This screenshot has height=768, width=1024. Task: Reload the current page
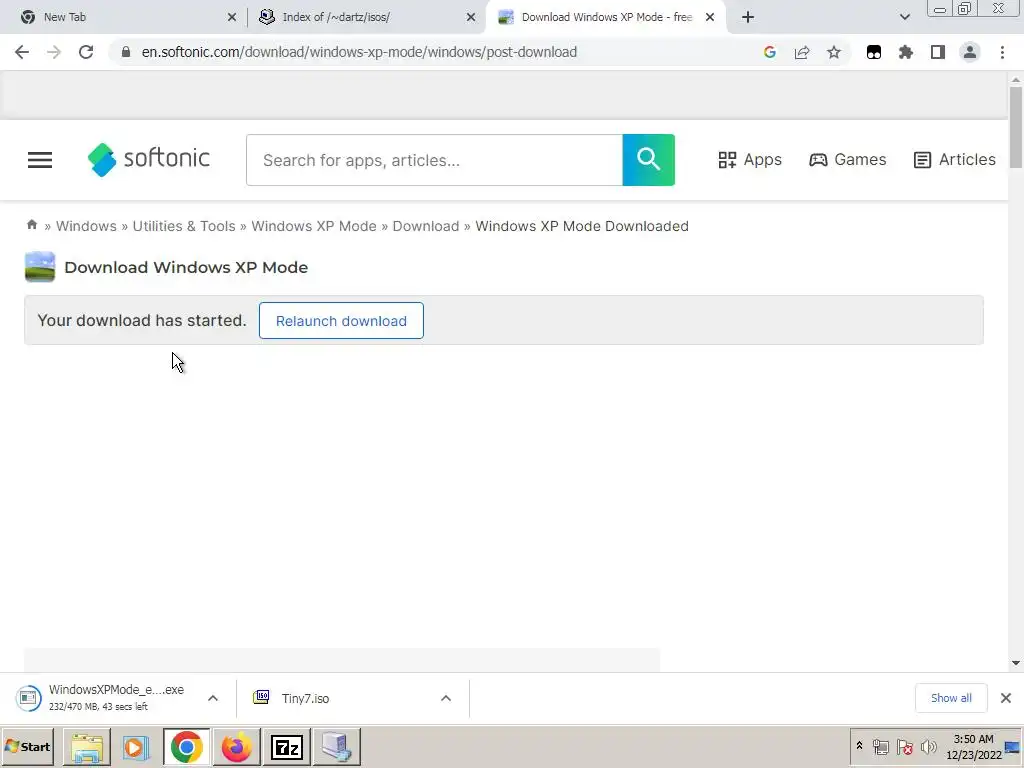pos(86,52)
